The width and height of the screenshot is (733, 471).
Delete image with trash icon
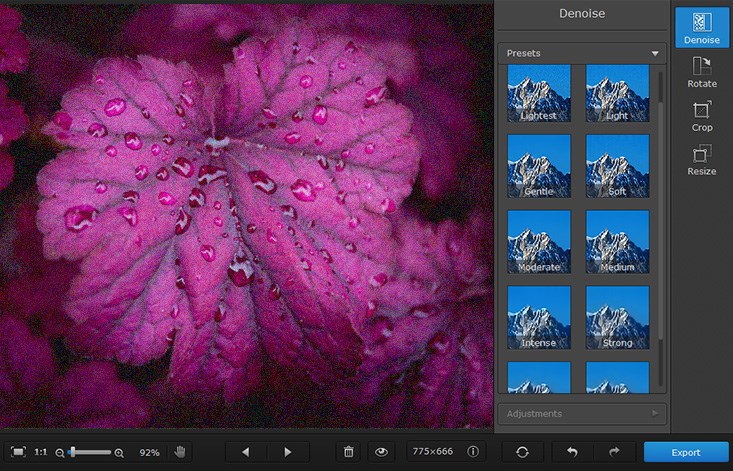pos(348,452)
